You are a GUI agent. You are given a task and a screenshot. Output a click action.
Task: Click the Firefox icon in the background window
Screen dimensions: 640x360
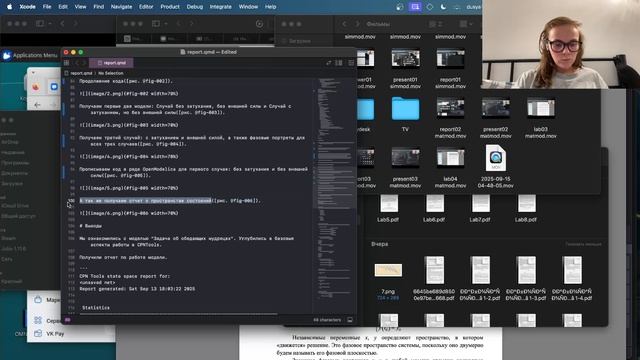(36, 87)
